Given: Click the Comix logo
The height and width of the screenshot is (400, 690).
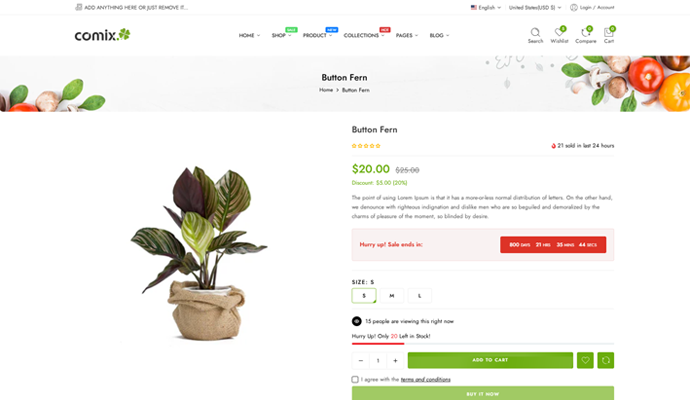Looking at the screenshot, I should pyautogui.click(x=102, y=35).
